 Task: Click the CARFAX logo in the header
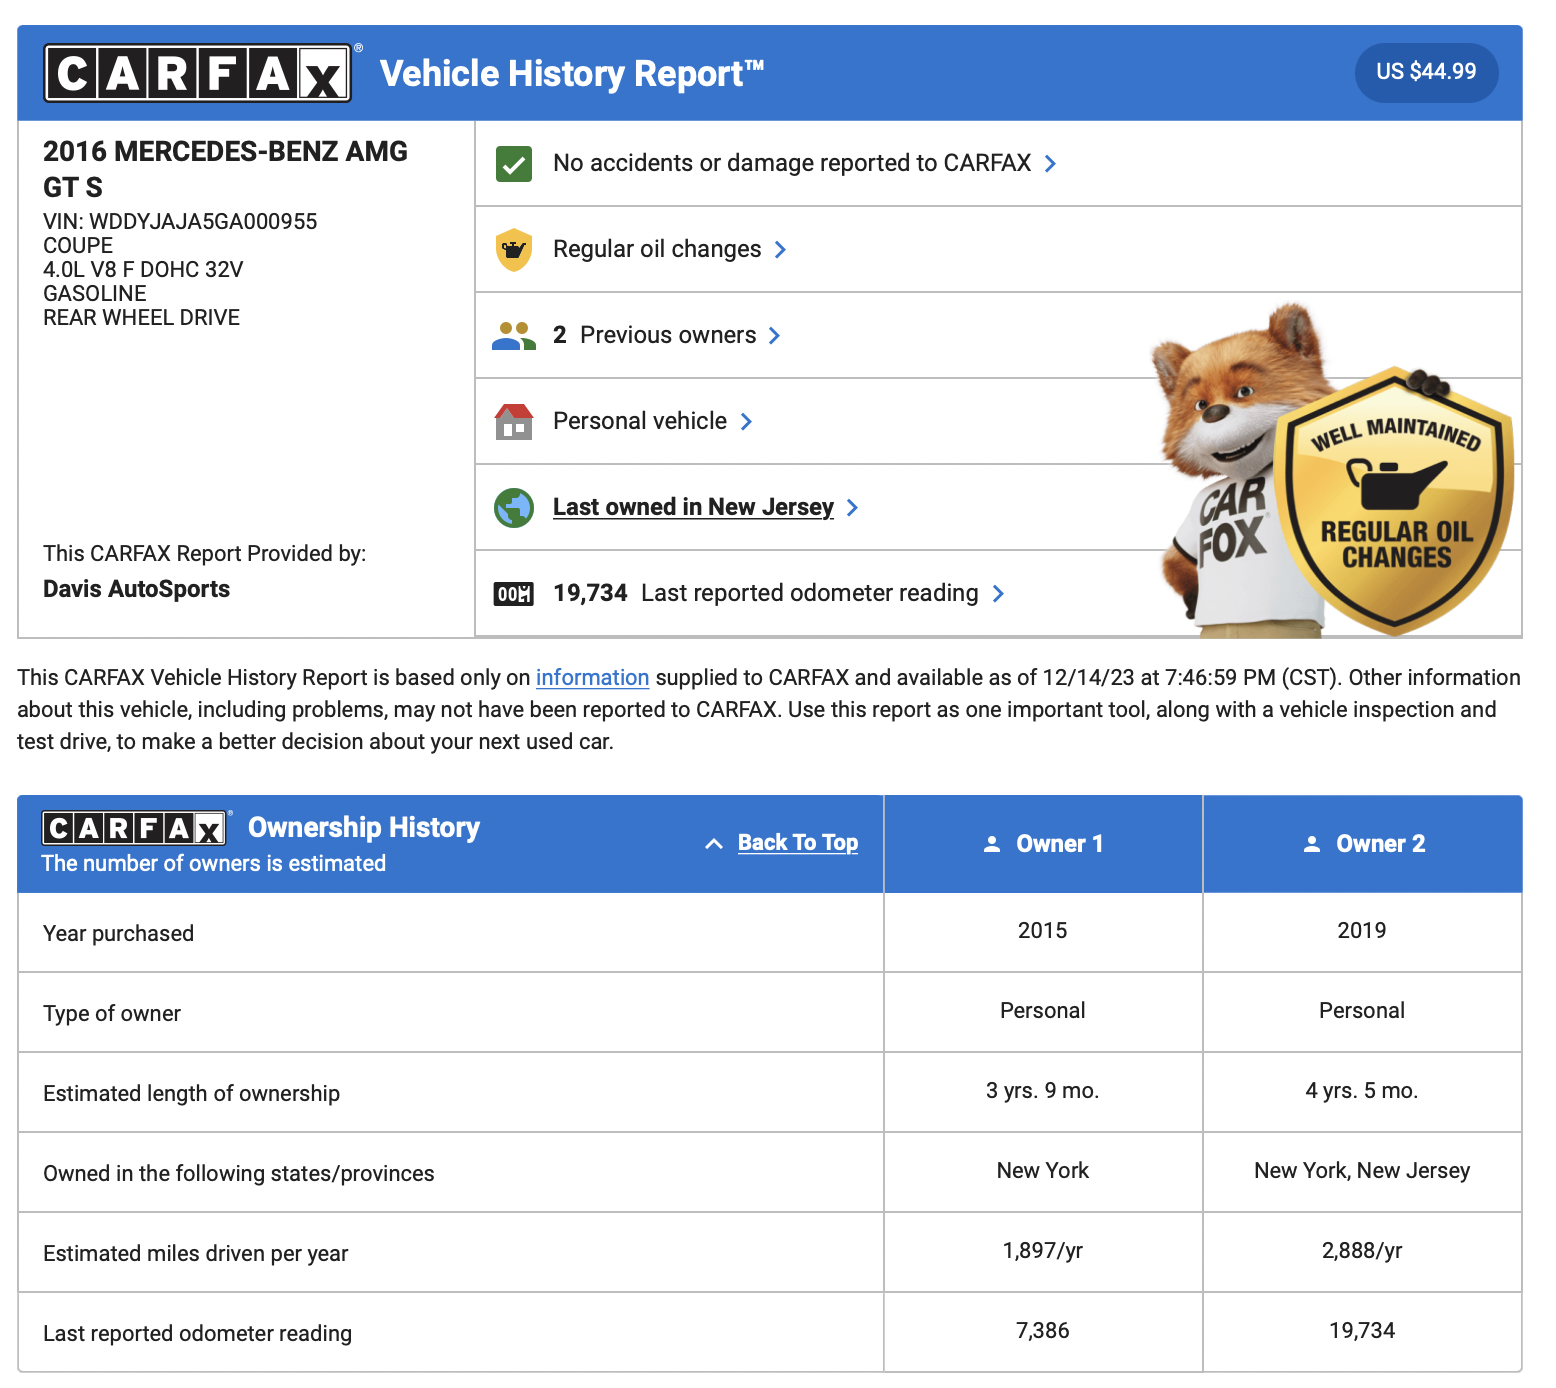(x=197, y=73)
